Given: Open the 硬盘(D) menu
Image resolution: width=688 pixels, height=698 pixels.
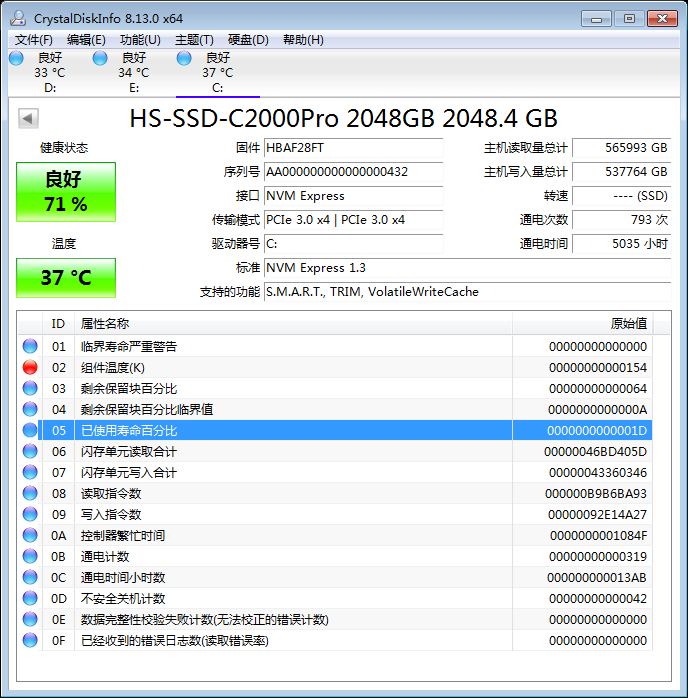Looking at the screenshot, I should pyautogui.click(x=248, y=40).
